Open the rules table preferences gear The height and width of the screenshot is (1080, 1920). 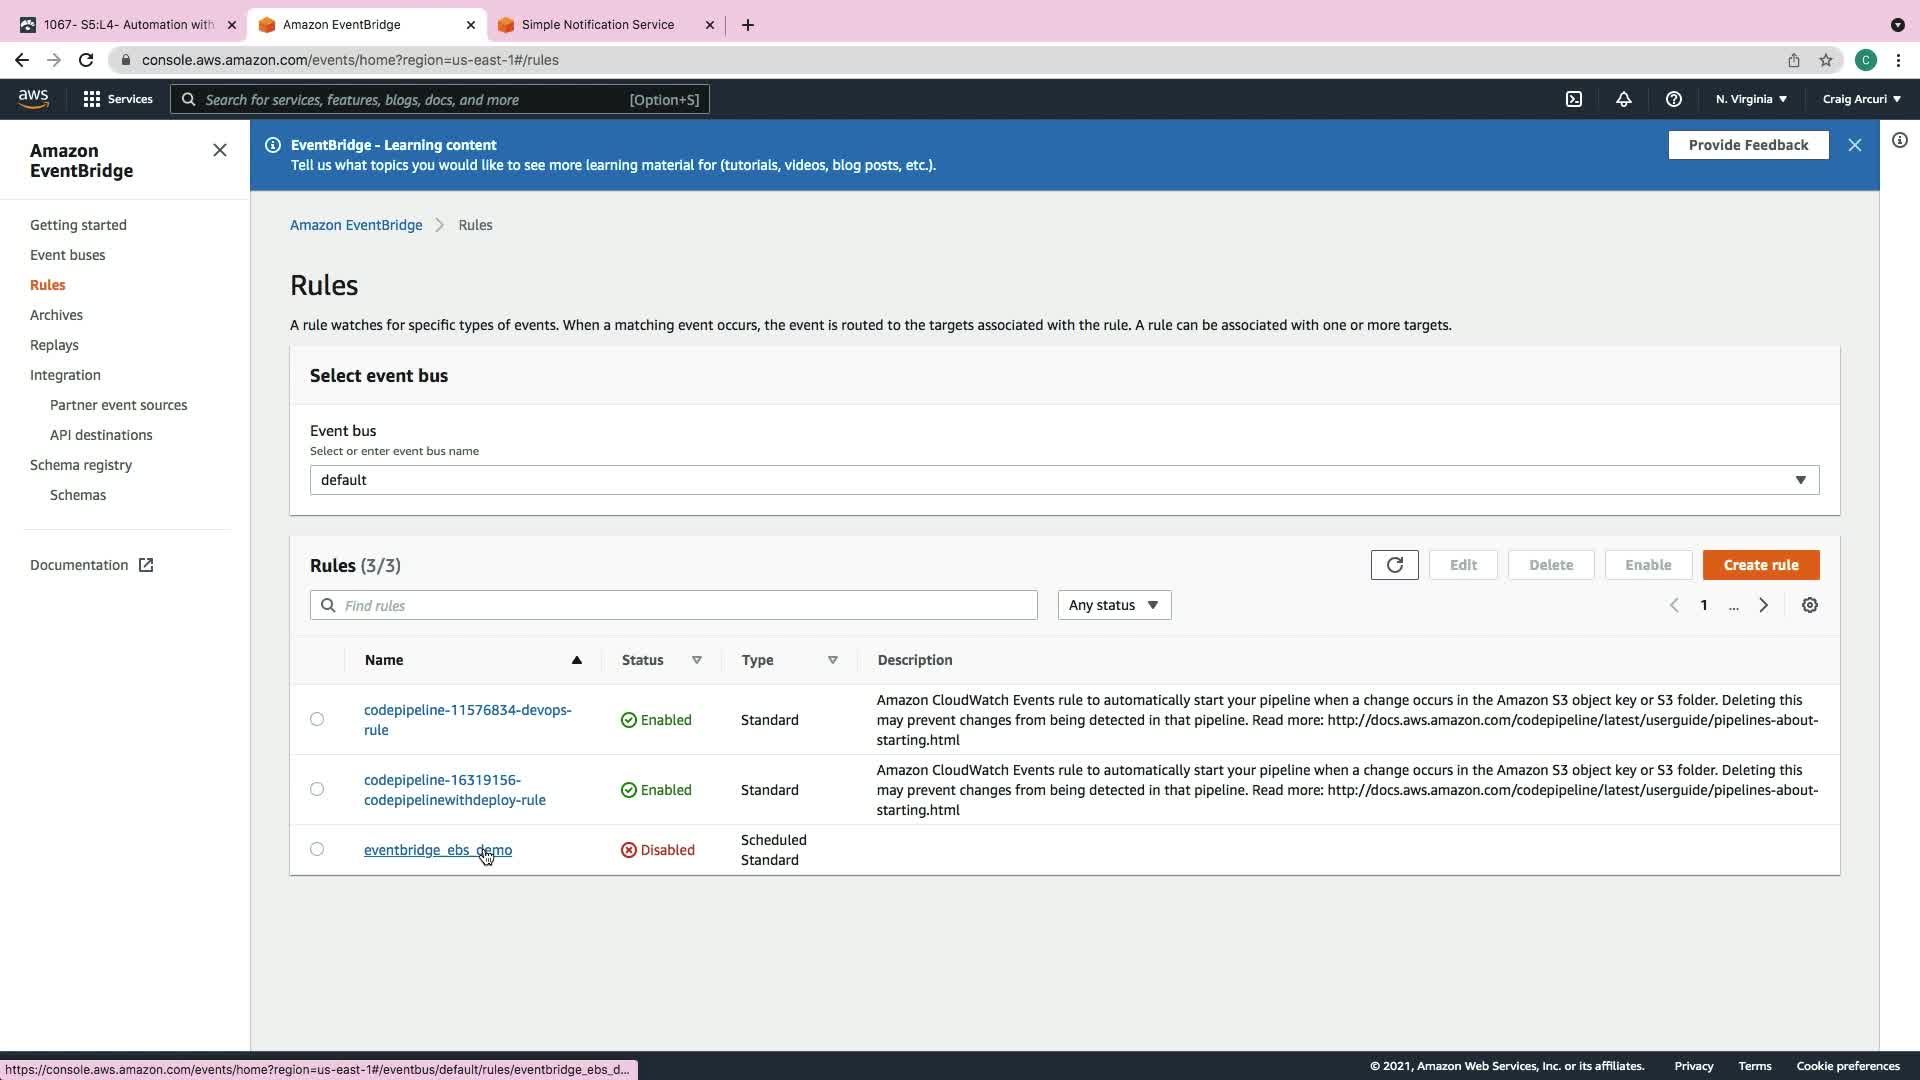(1809, 605)
